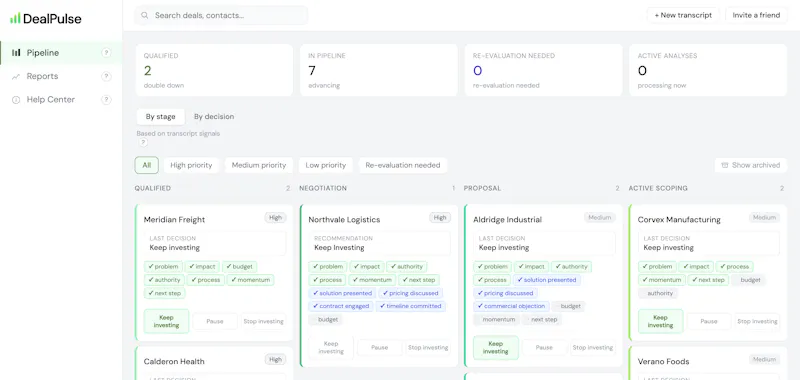Open the Aldridge Industrial deal
The image size is (800, 380).
508,220
